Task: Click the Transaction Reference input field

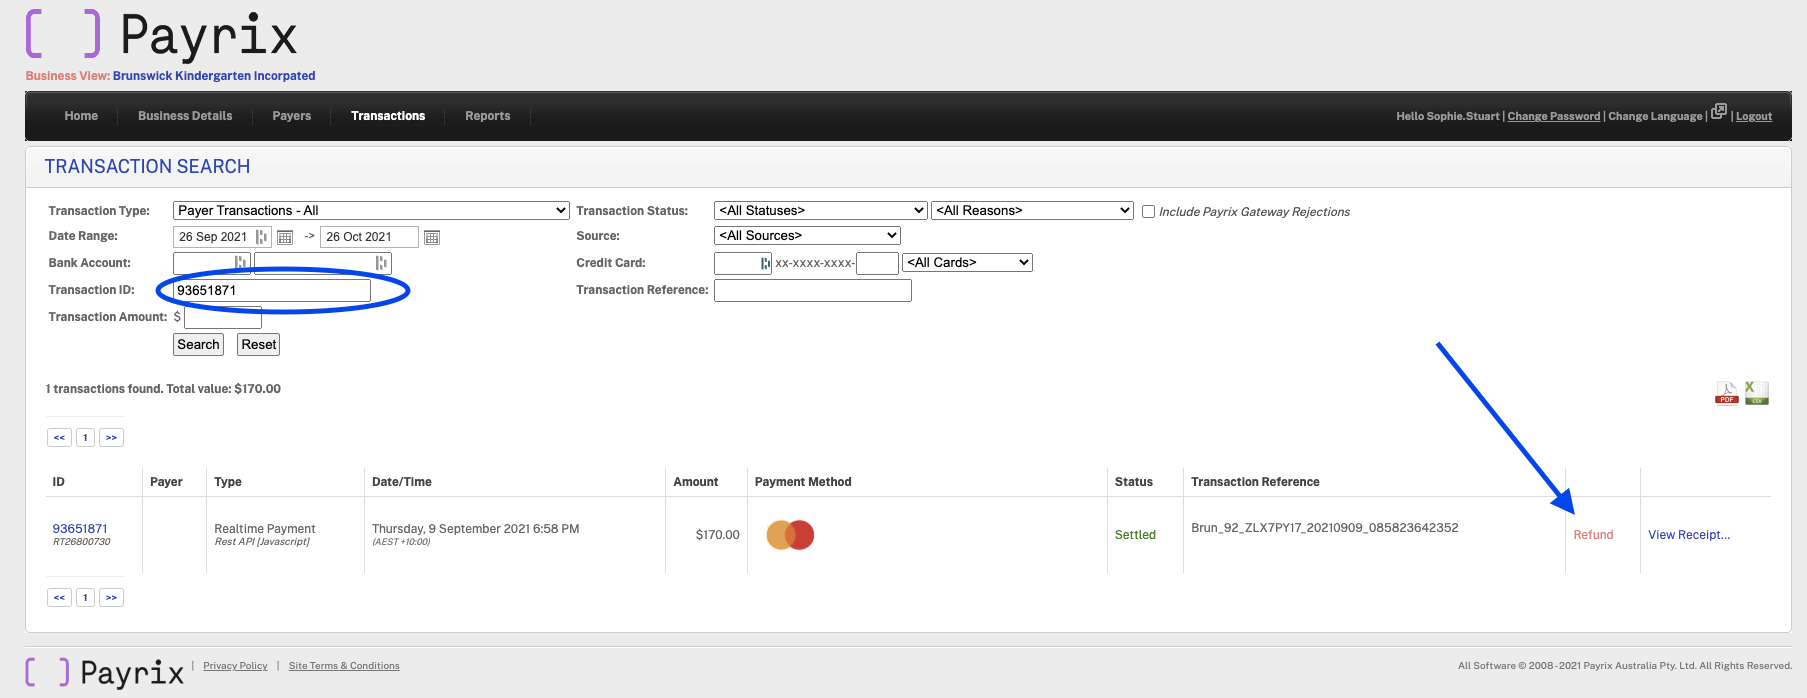Action: pos(813,290)
